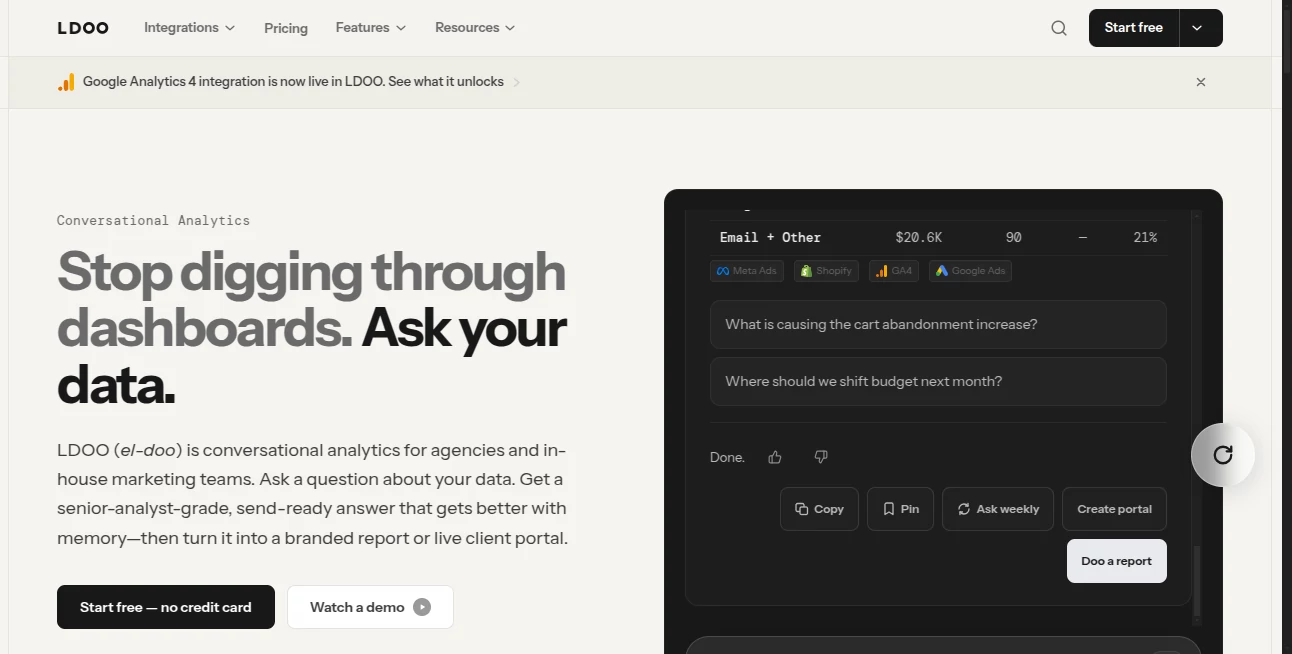Viewport: 1292px width, 654px height.
Task: Click the round refresh icon button
Action: click(x=1222, y=455)
